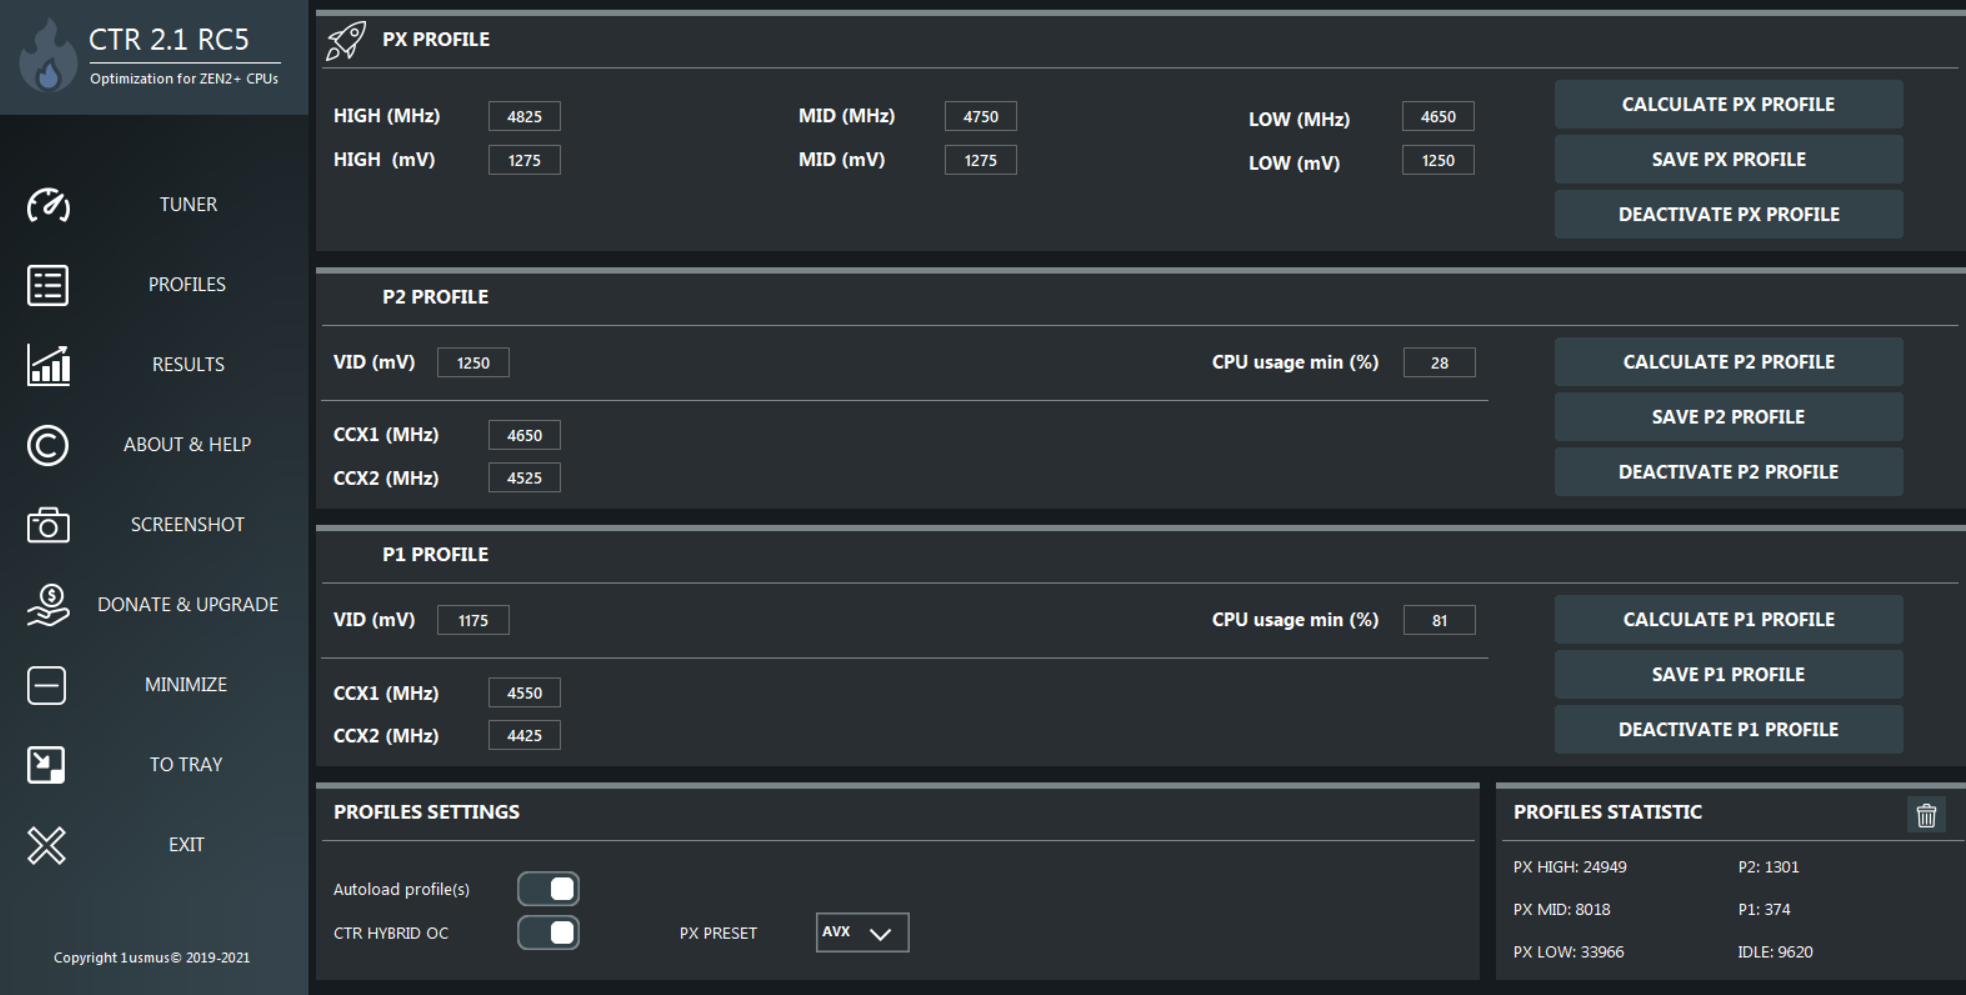Click the trash icon in Profiles Statistic
The width and height of the screenshot is (1966, 995).
tap(1926, 815)
